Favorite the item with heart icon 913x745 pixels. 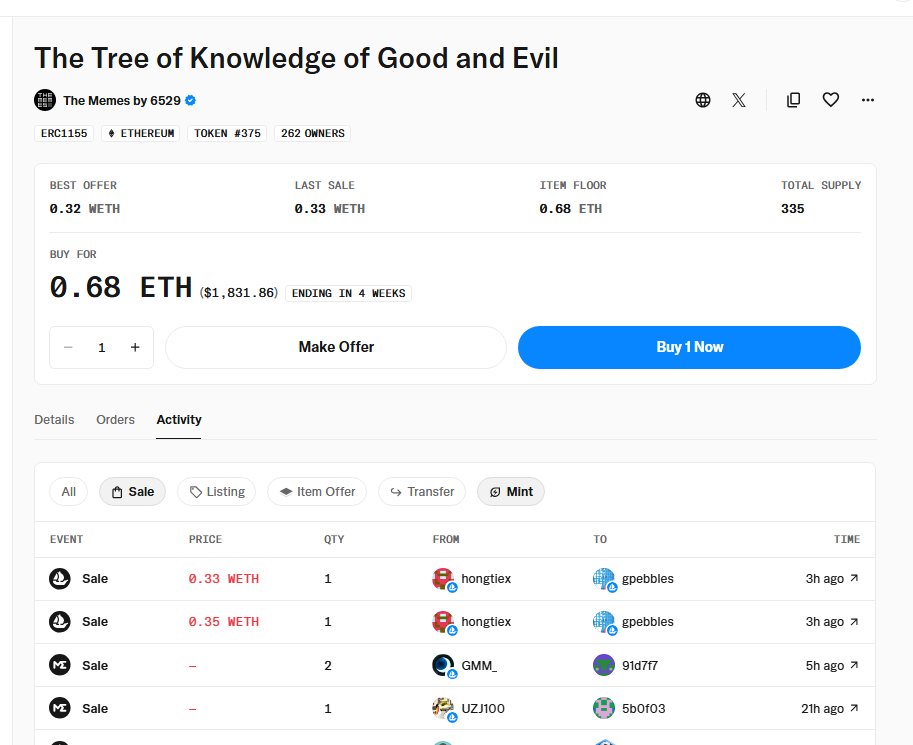pyautogui.click(x=830, y=100)
